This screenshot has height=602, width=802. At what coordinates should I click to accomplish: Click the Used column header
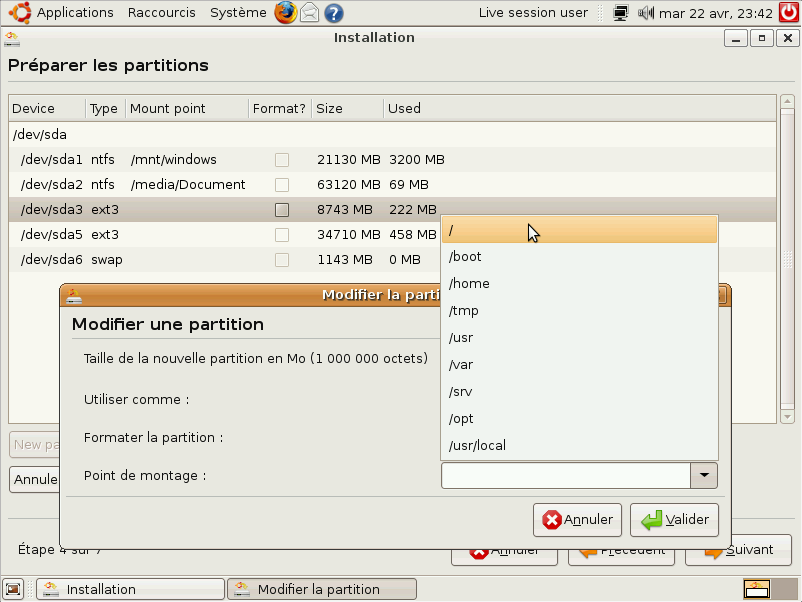(x=580, y=108)
